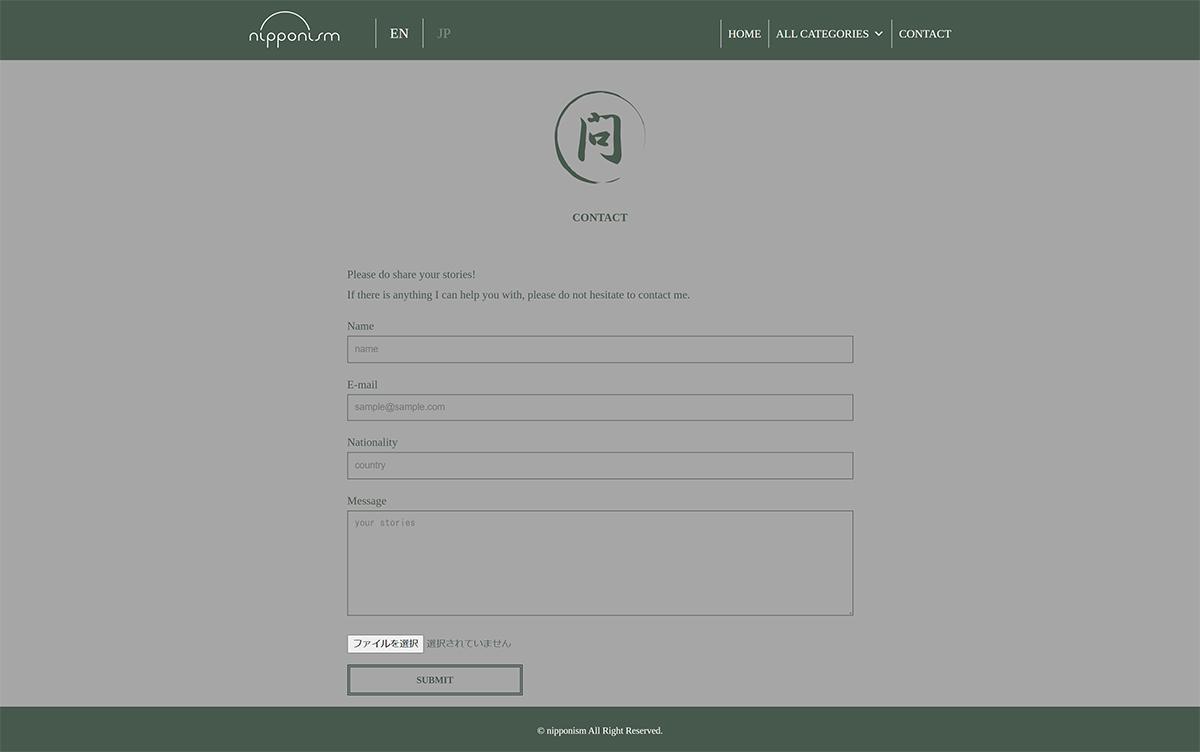Click the CONTACT page heading
Viewport: 1200px width, 752px height.
click(600, 217)
